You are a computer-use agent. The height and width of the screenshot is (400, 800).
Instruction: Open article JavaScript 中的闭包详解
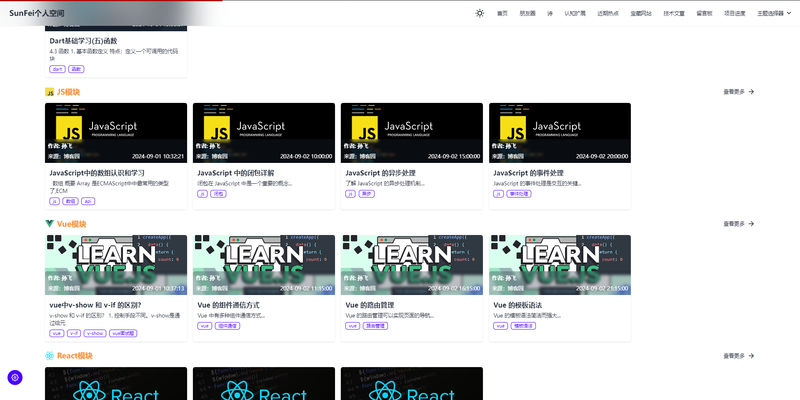236,173
